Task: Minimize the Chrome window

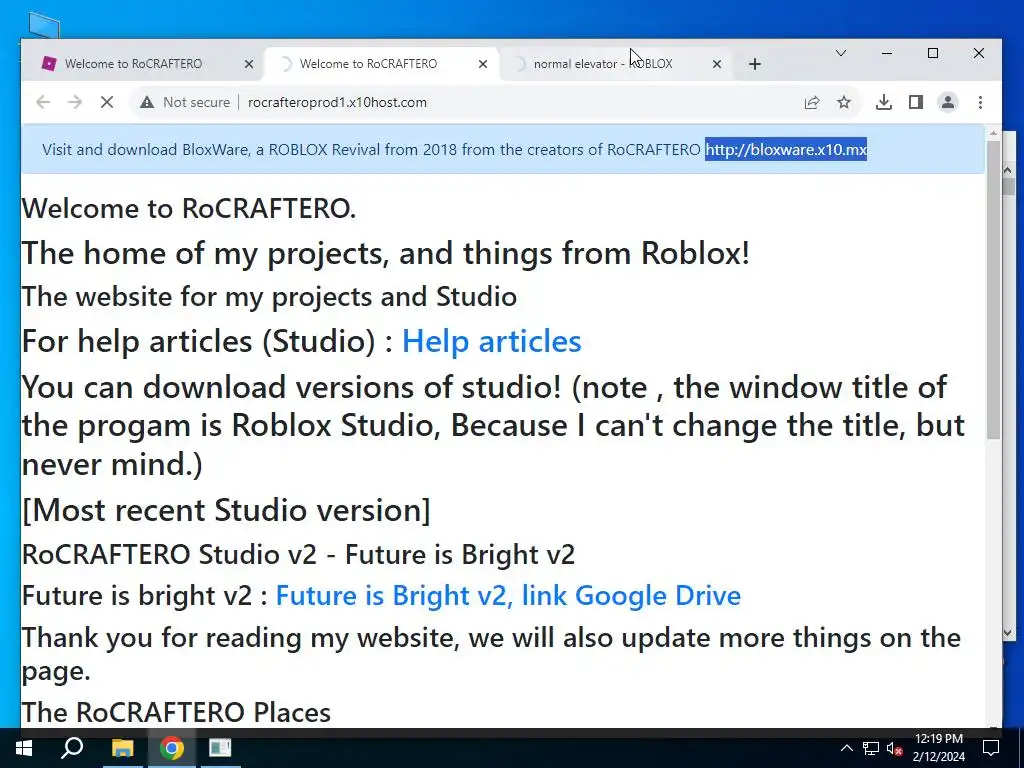Action: [x=887, y=54]
